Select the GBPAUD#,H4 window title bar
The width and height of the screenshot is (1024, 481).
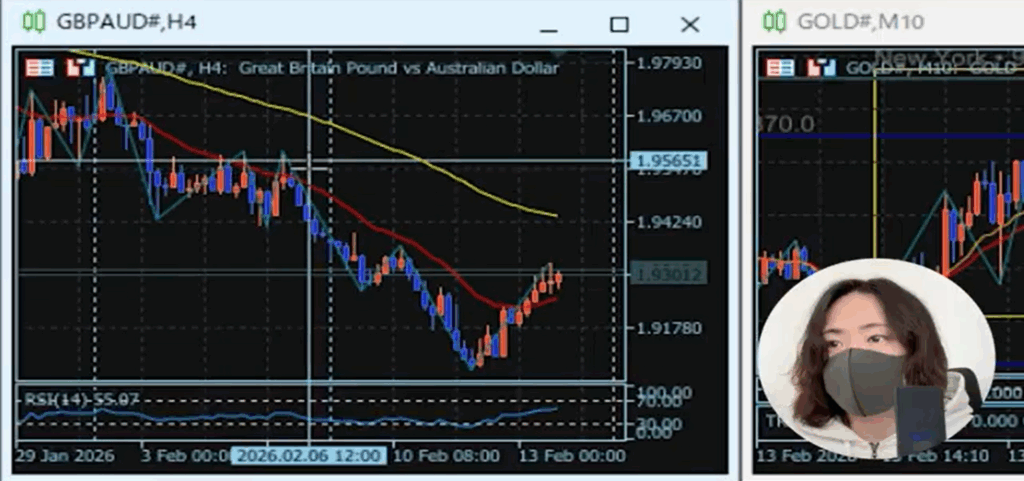pyautogui.click(x=300, y=22)
